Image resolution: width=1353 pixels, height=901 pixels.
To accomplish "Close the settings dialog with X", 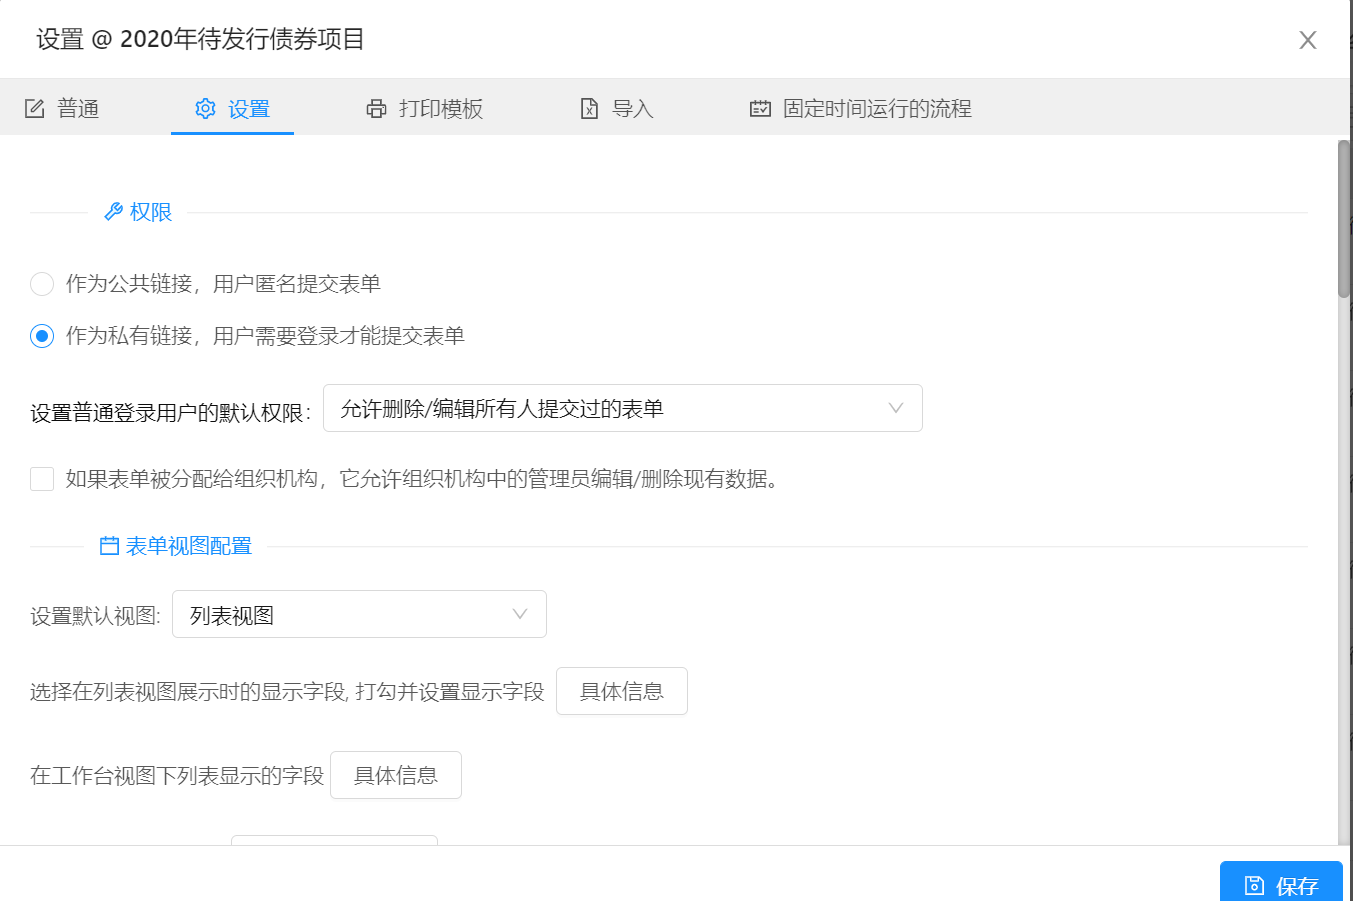I will click(1308, 40).
